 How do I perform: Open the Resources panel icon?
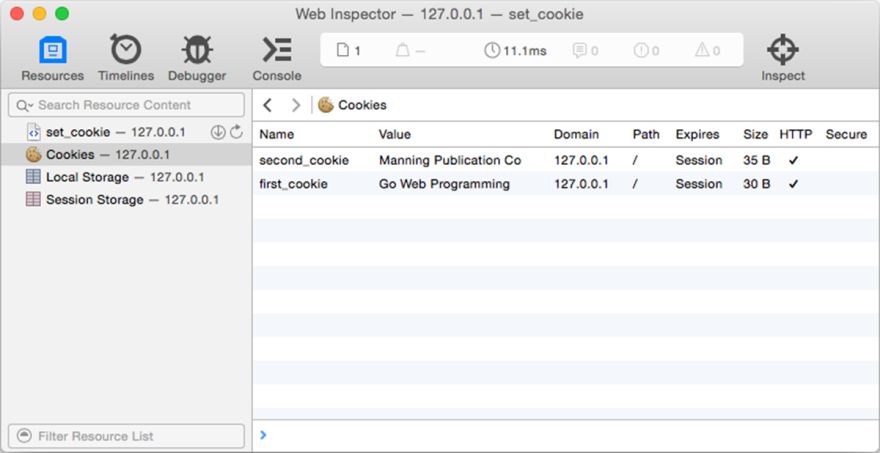pos(53,50)
